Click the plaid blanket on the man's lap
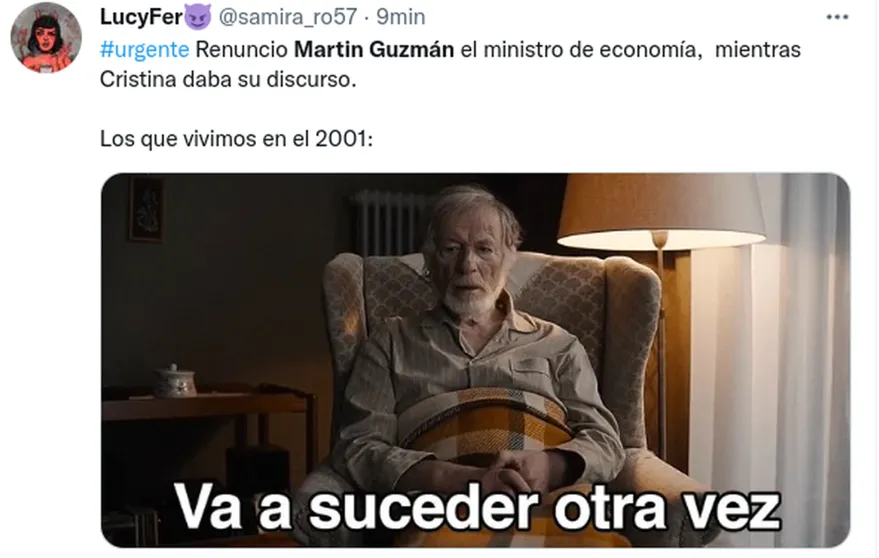 (x=487, y=425)
